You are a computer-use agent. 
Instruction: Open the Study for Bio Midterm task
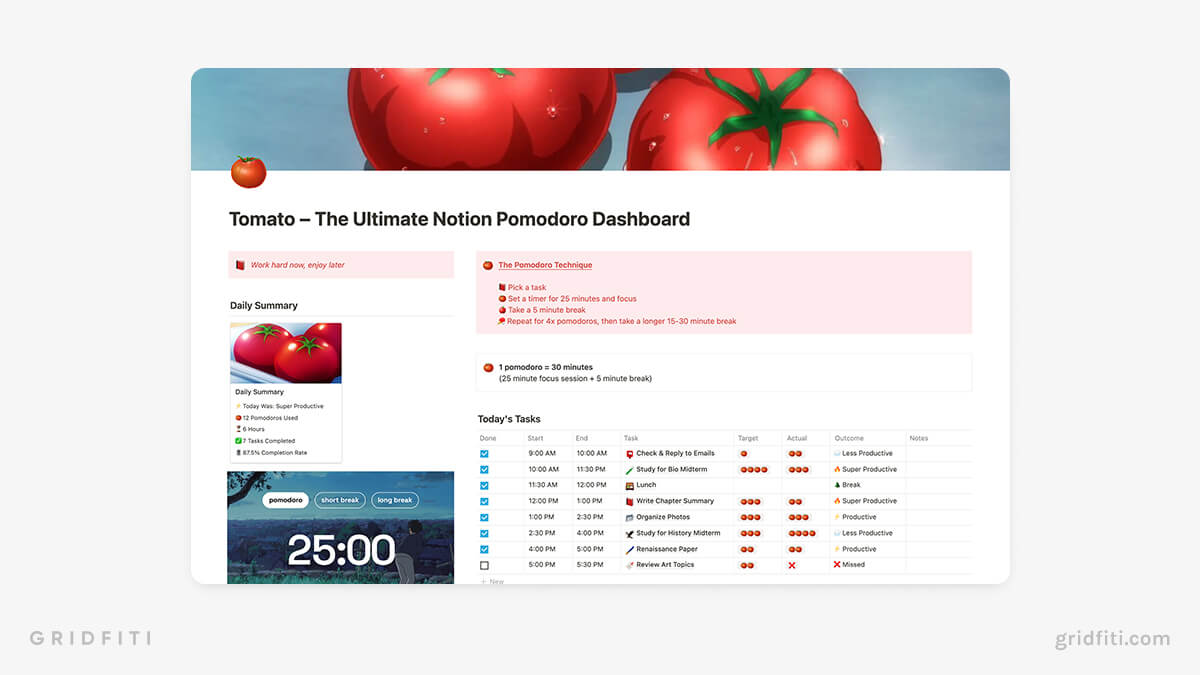pos(672,469)
